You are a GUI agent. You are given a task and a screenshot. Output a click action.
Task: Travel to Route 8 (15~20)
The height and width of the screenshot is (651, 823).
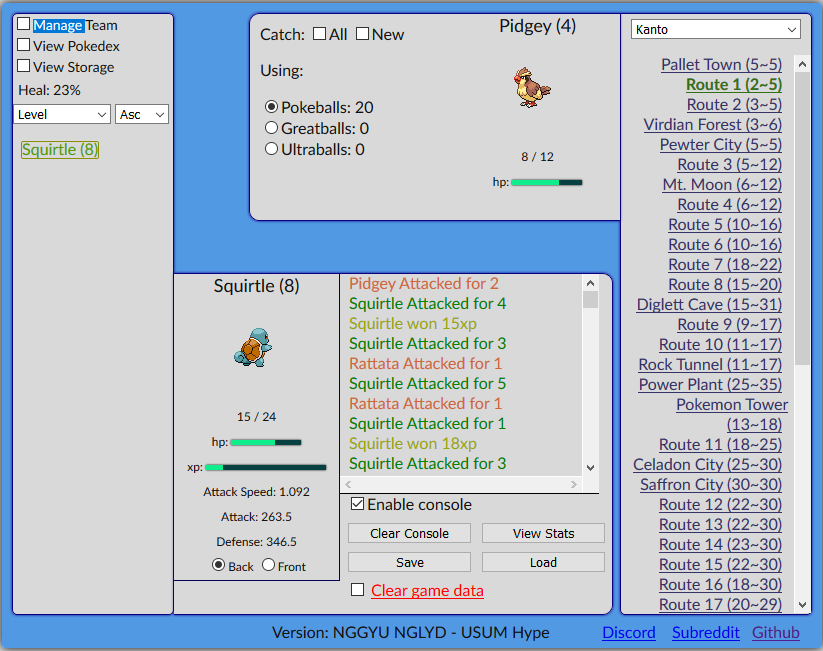click(725, 284)
